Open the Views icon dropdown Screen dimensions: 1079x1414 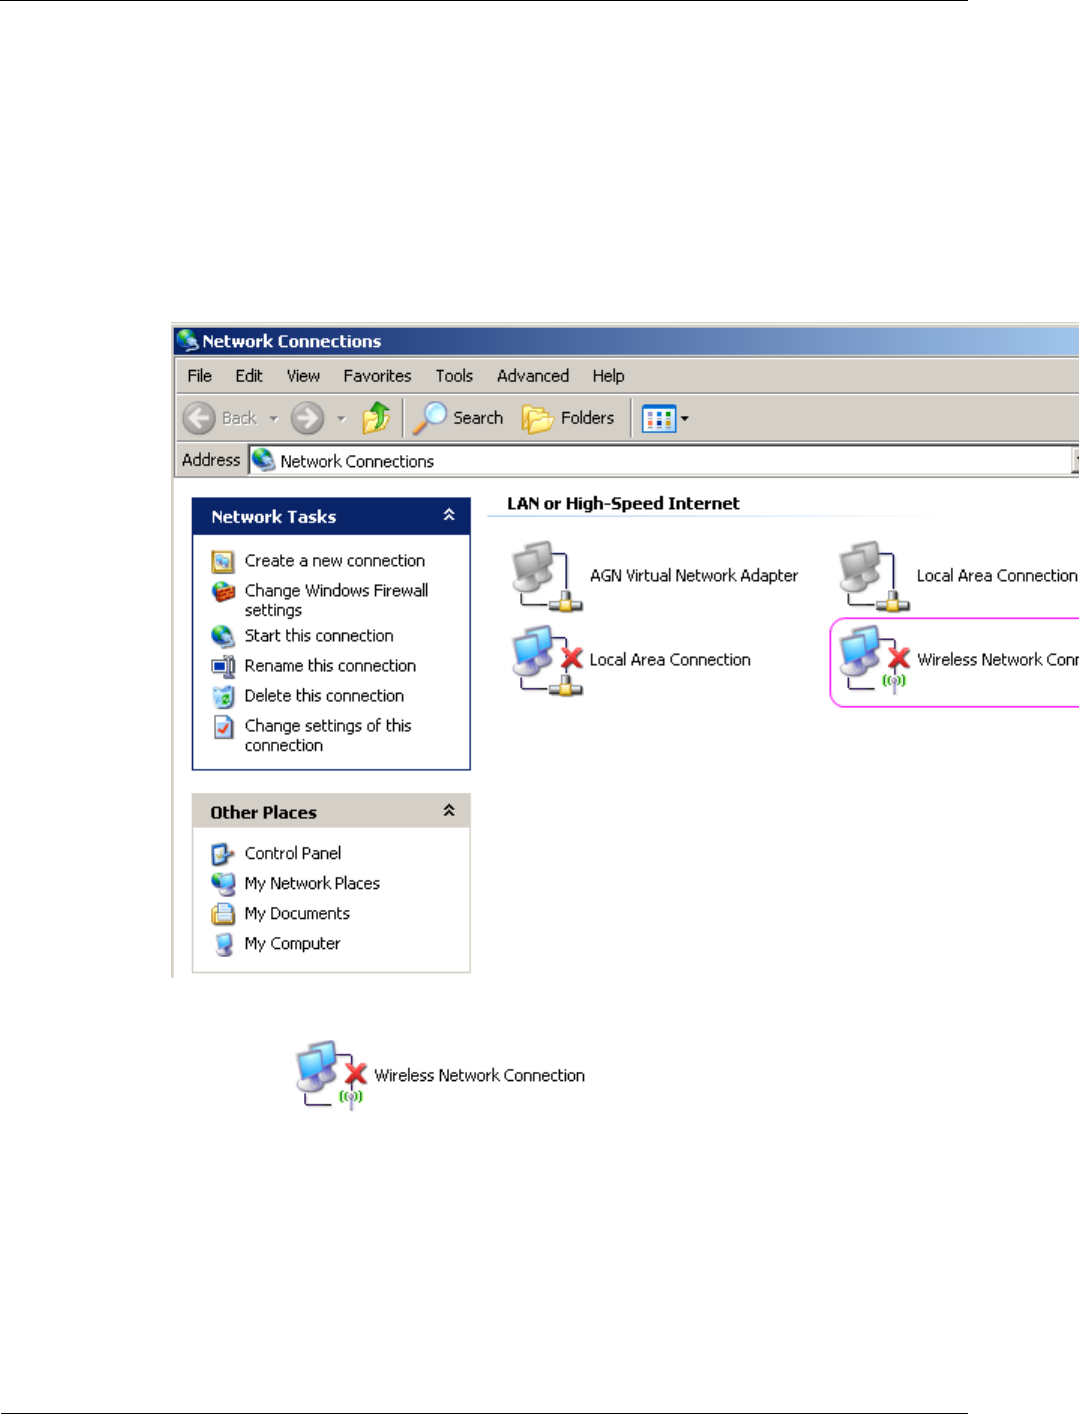tap(666, 418)
